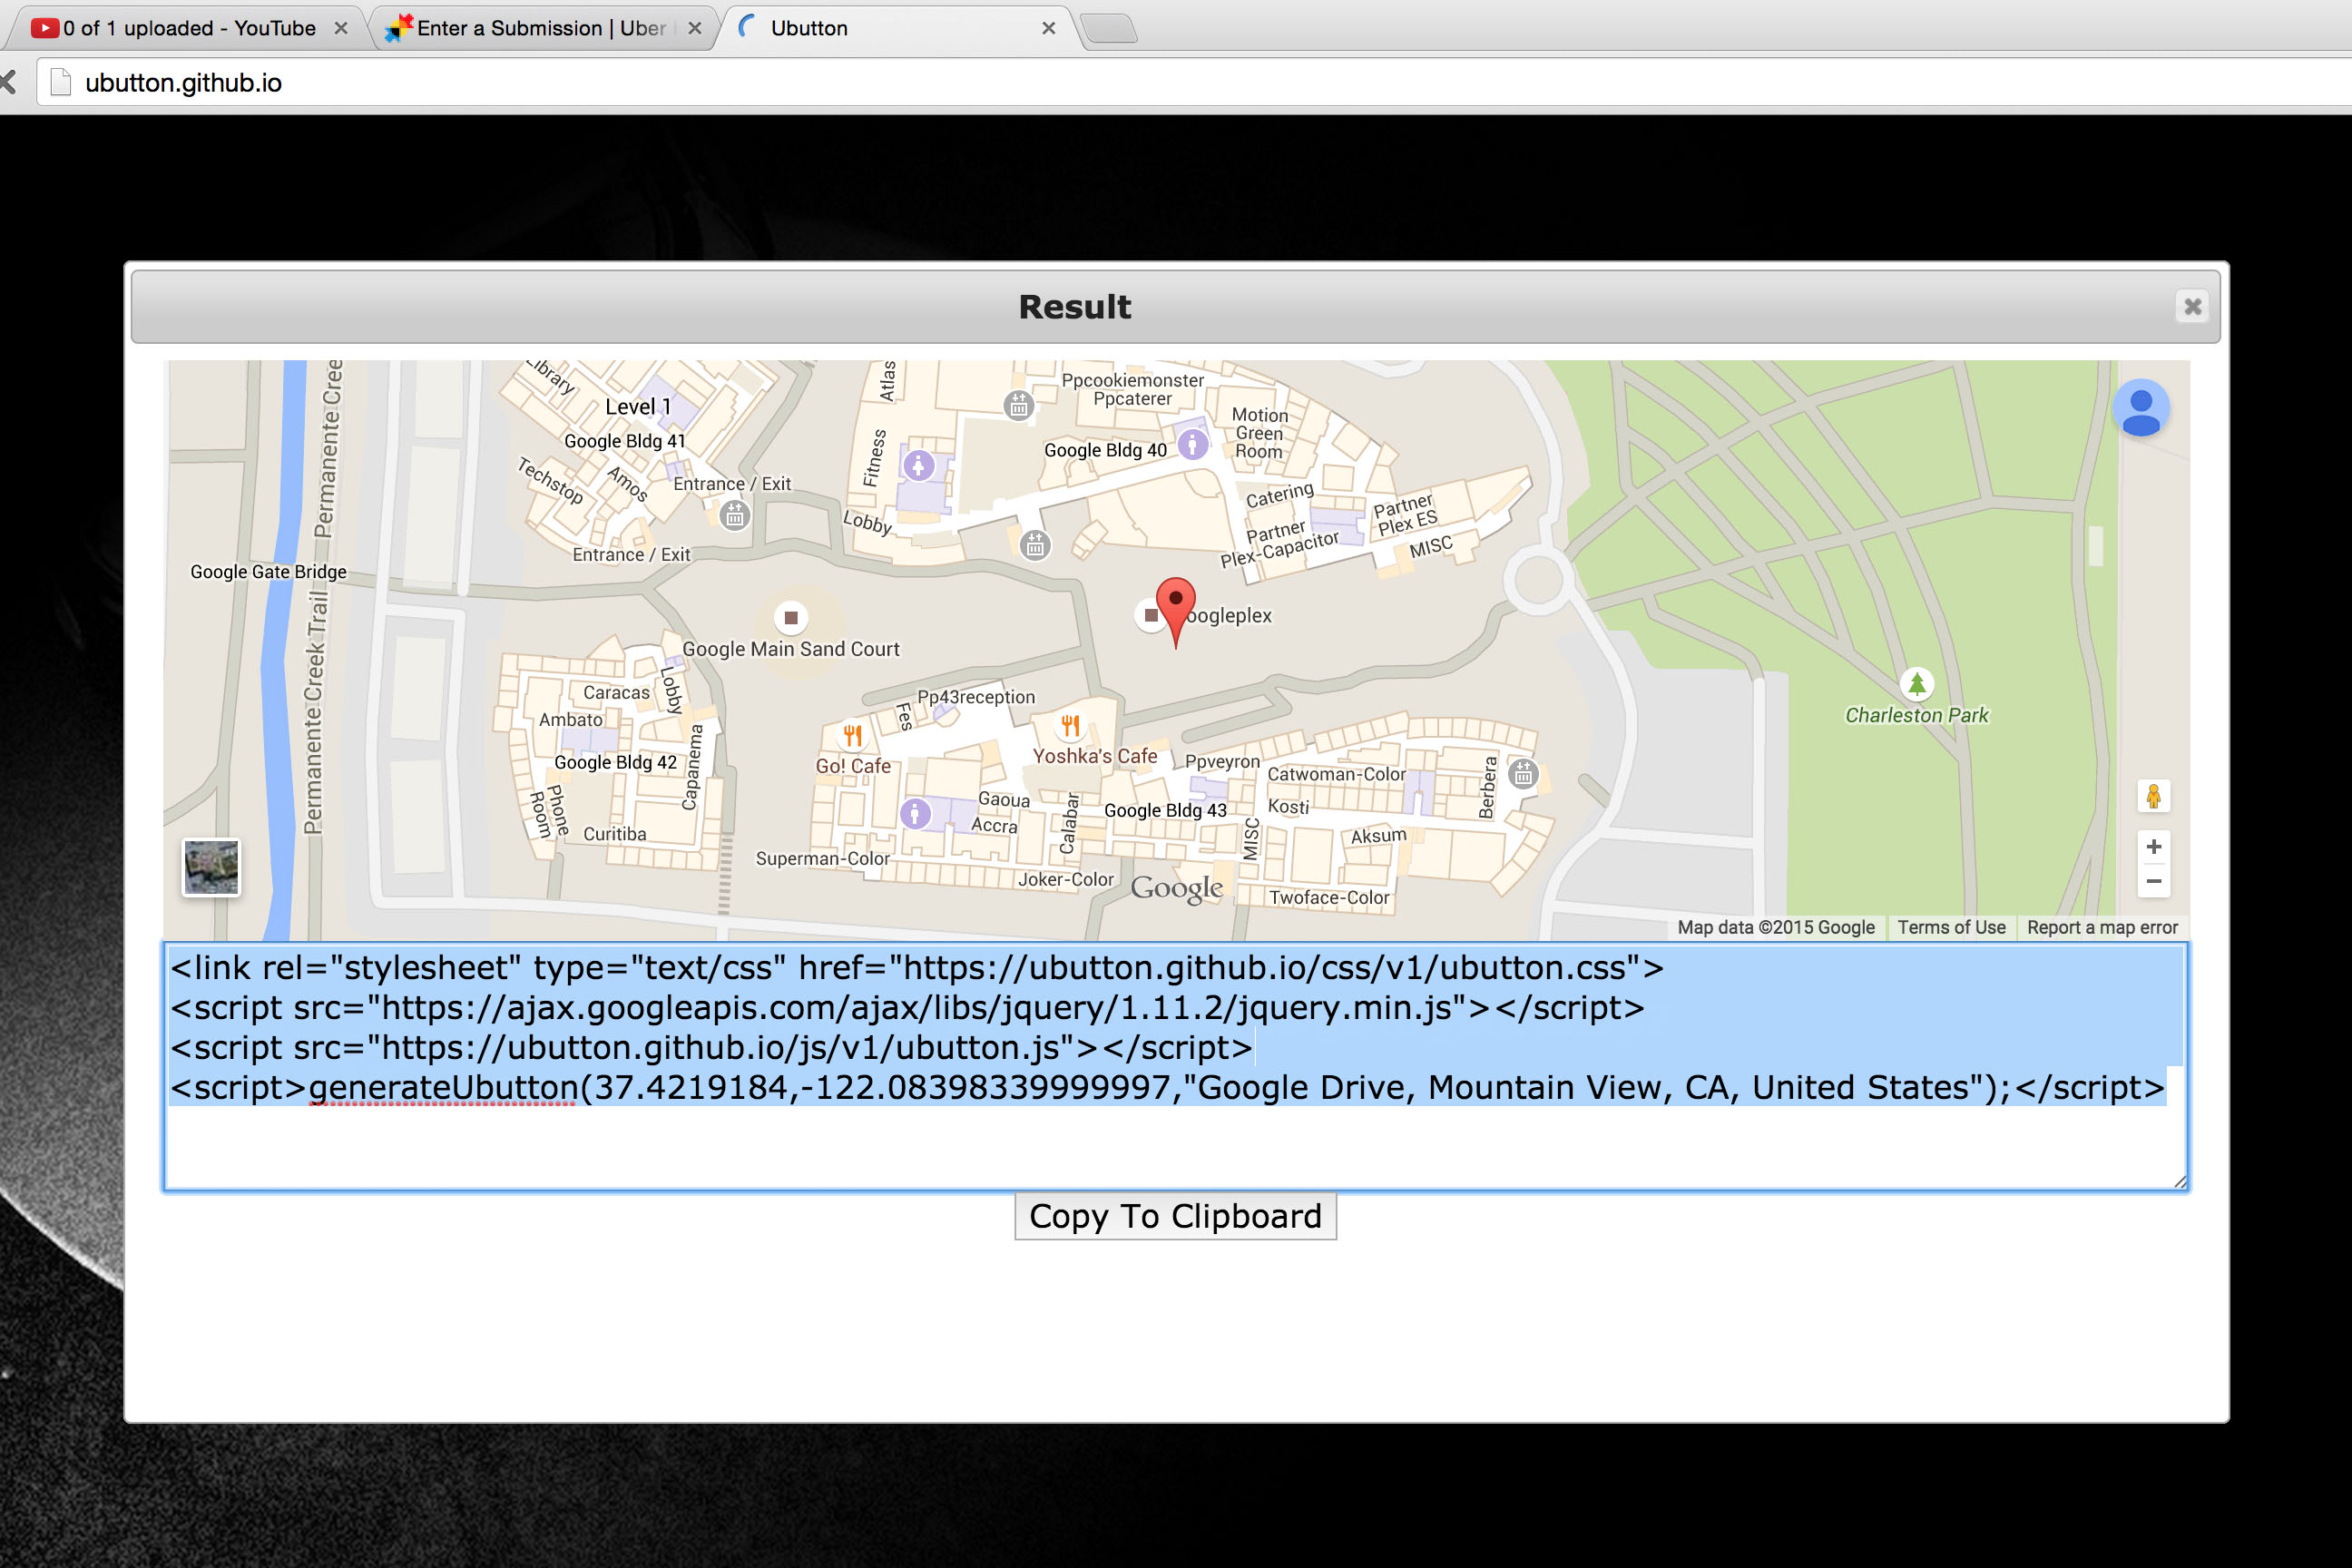Stop page loading with X button
2352x1568 pixels.
pyautogui.click(x=8, y=82)
